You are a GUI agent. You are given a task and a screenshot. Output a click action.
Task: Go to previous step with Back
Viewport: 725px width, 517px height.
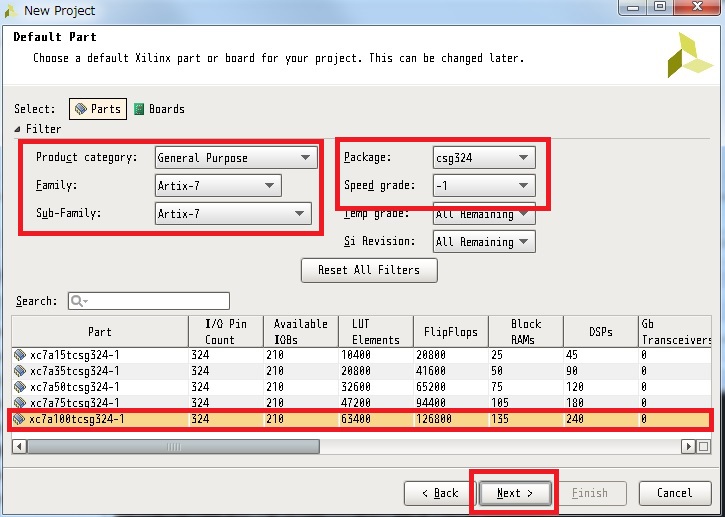[440, 493]
